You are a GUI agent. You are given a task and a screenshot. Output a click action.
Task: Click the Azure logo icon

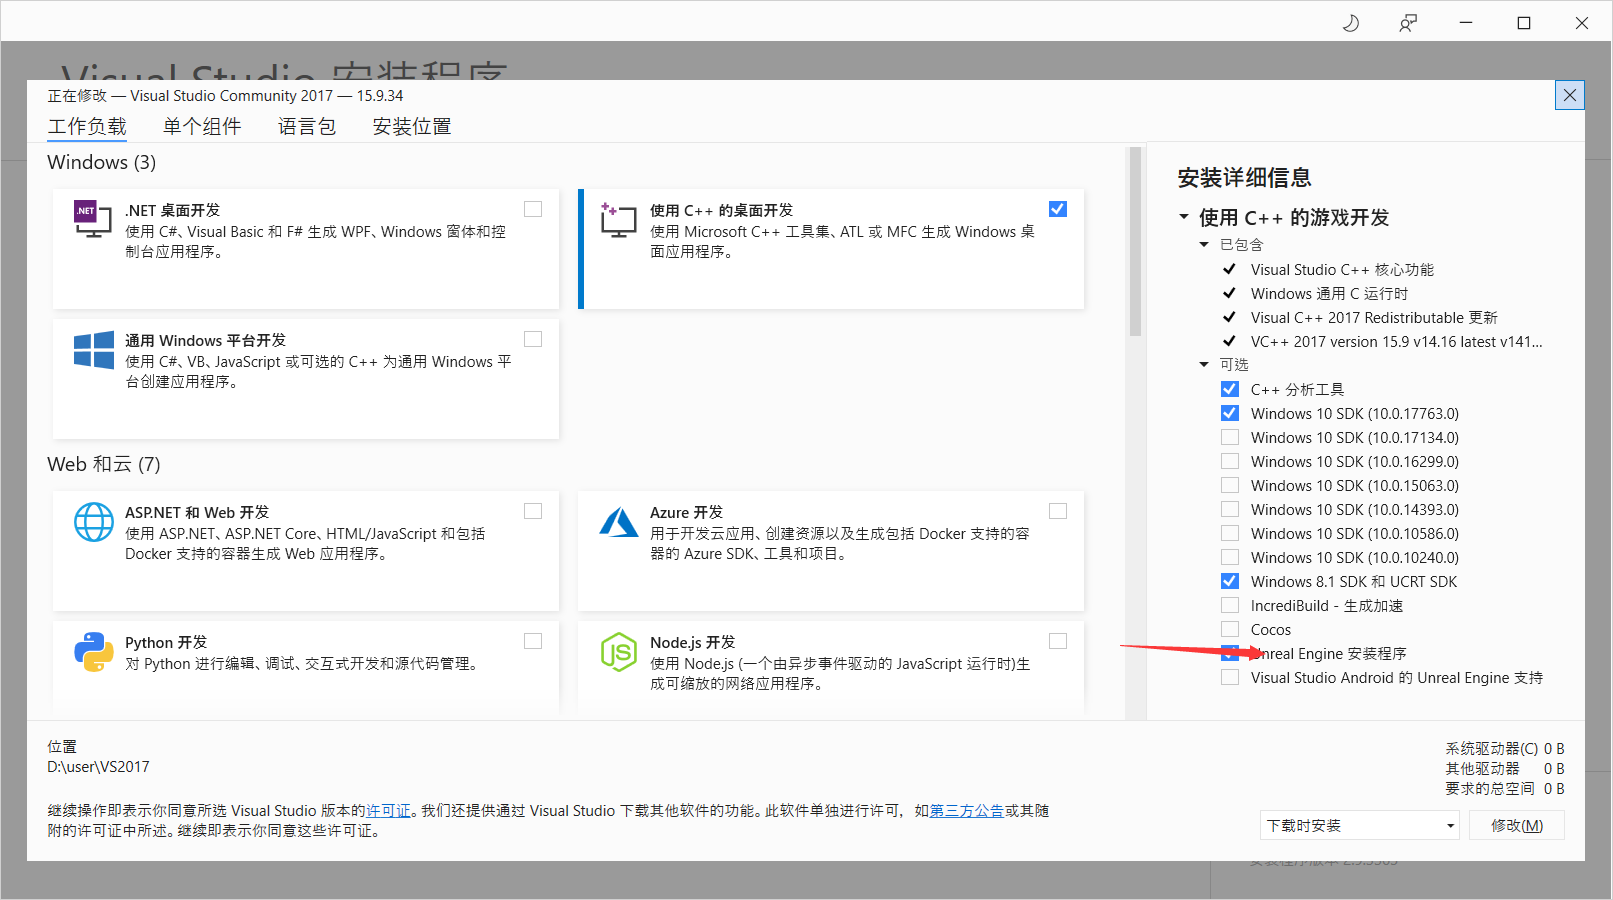click(619, 522)
